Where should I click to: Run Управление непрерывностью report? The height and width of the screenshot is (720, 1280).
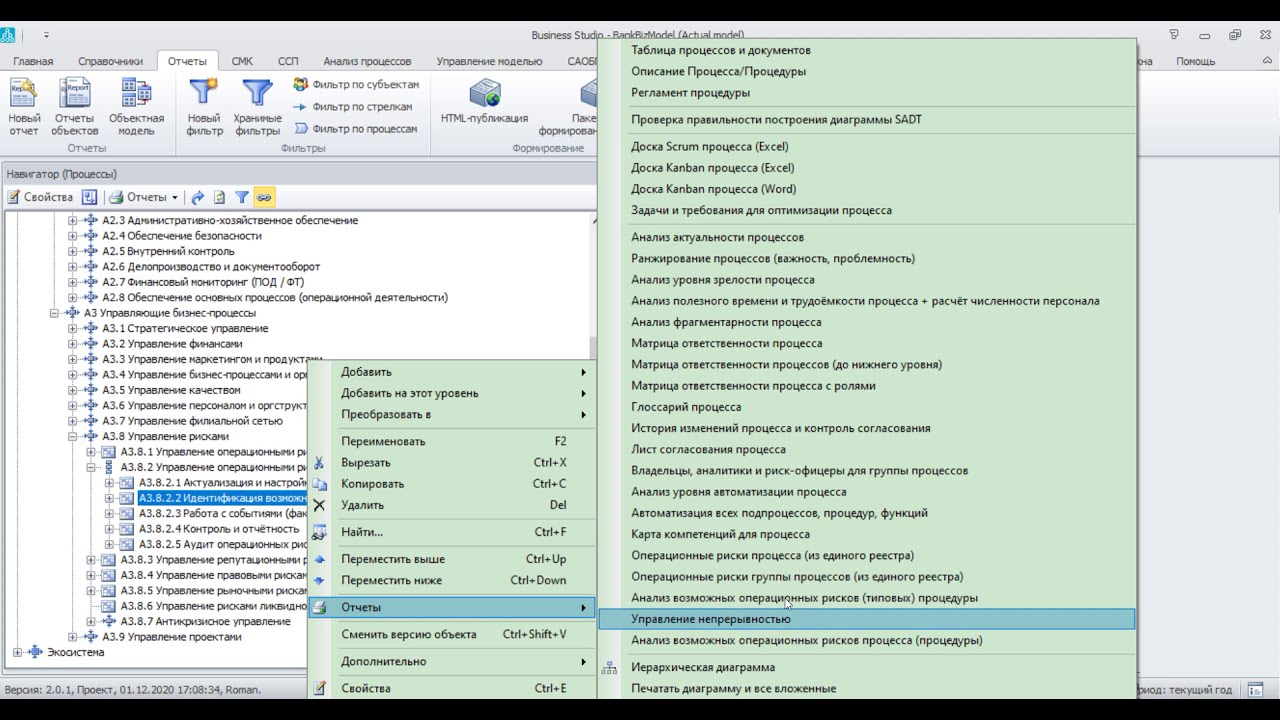coord(867,619)
